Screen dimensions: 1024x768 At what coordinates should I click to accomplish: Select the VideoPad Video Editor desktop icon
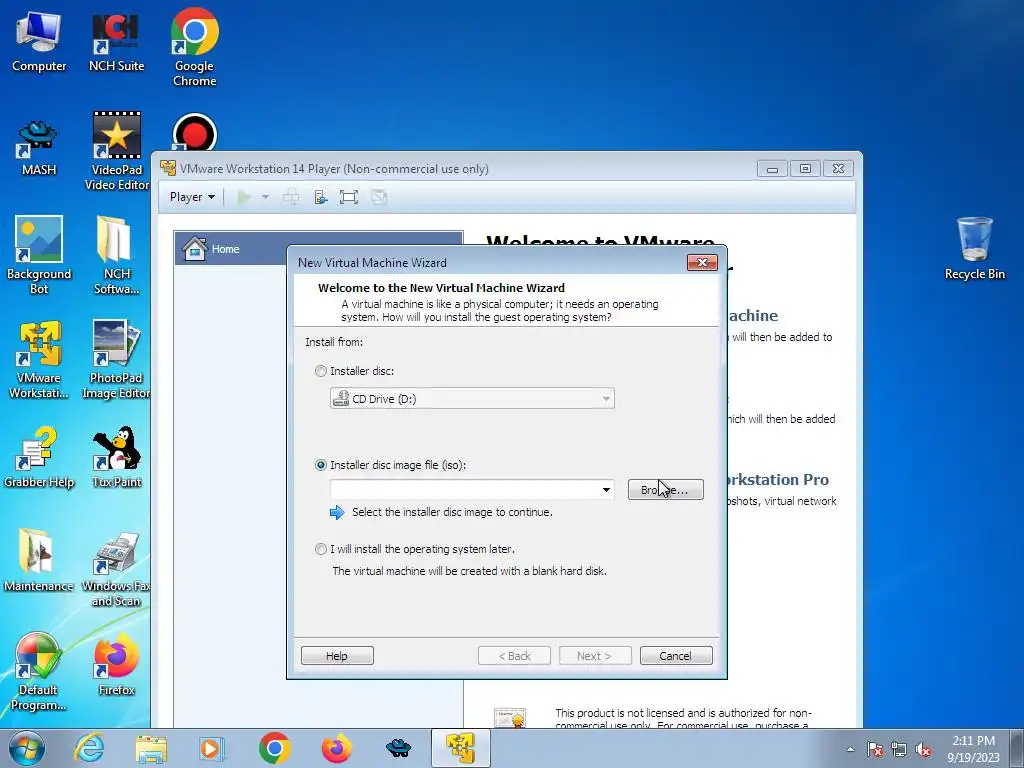116,152
